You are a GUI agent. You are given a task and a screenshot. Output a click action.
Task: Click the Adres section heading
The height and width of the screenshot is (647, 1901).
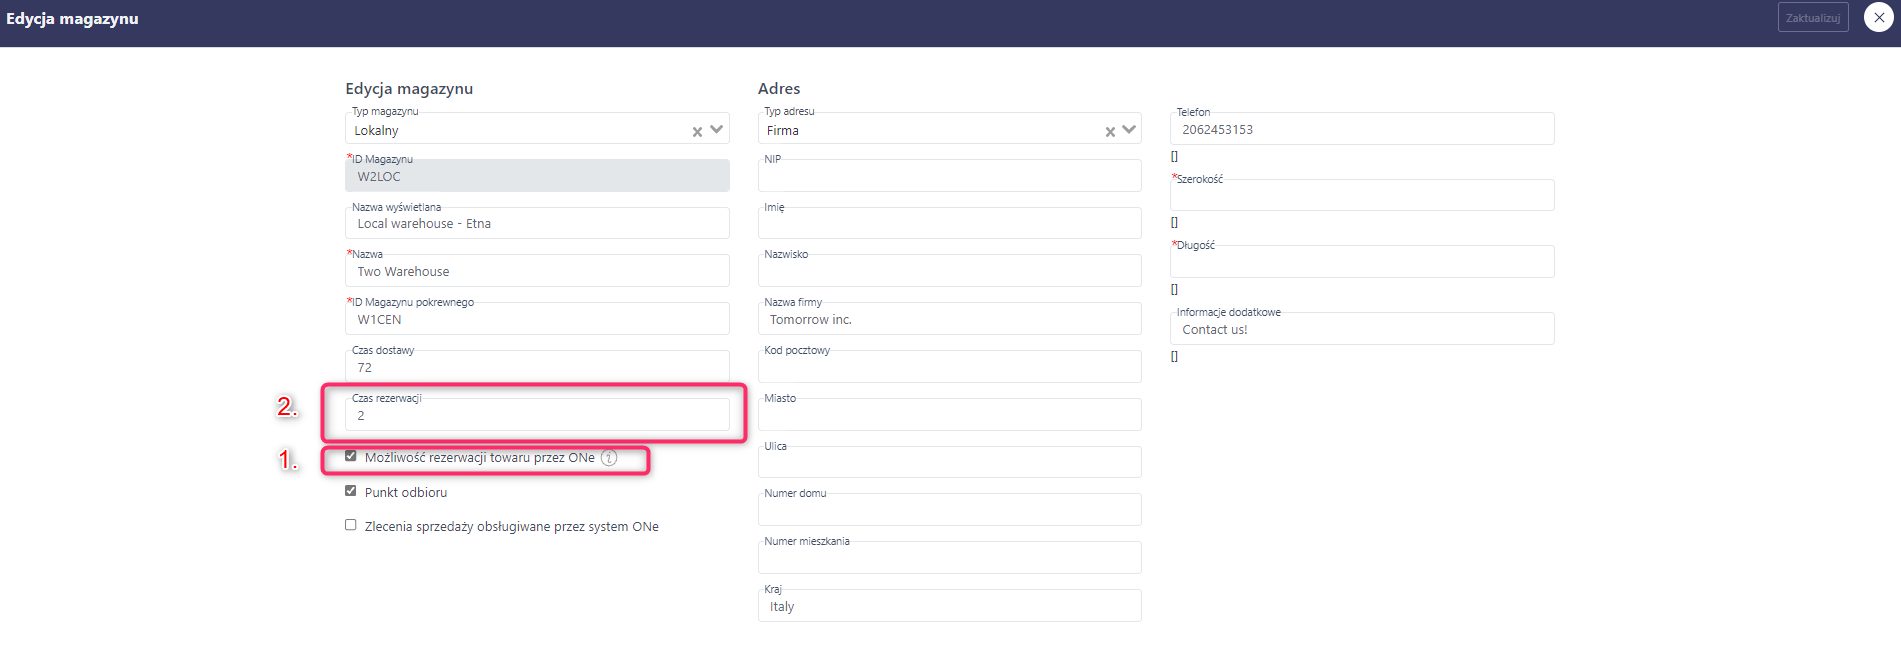point(779,89)
